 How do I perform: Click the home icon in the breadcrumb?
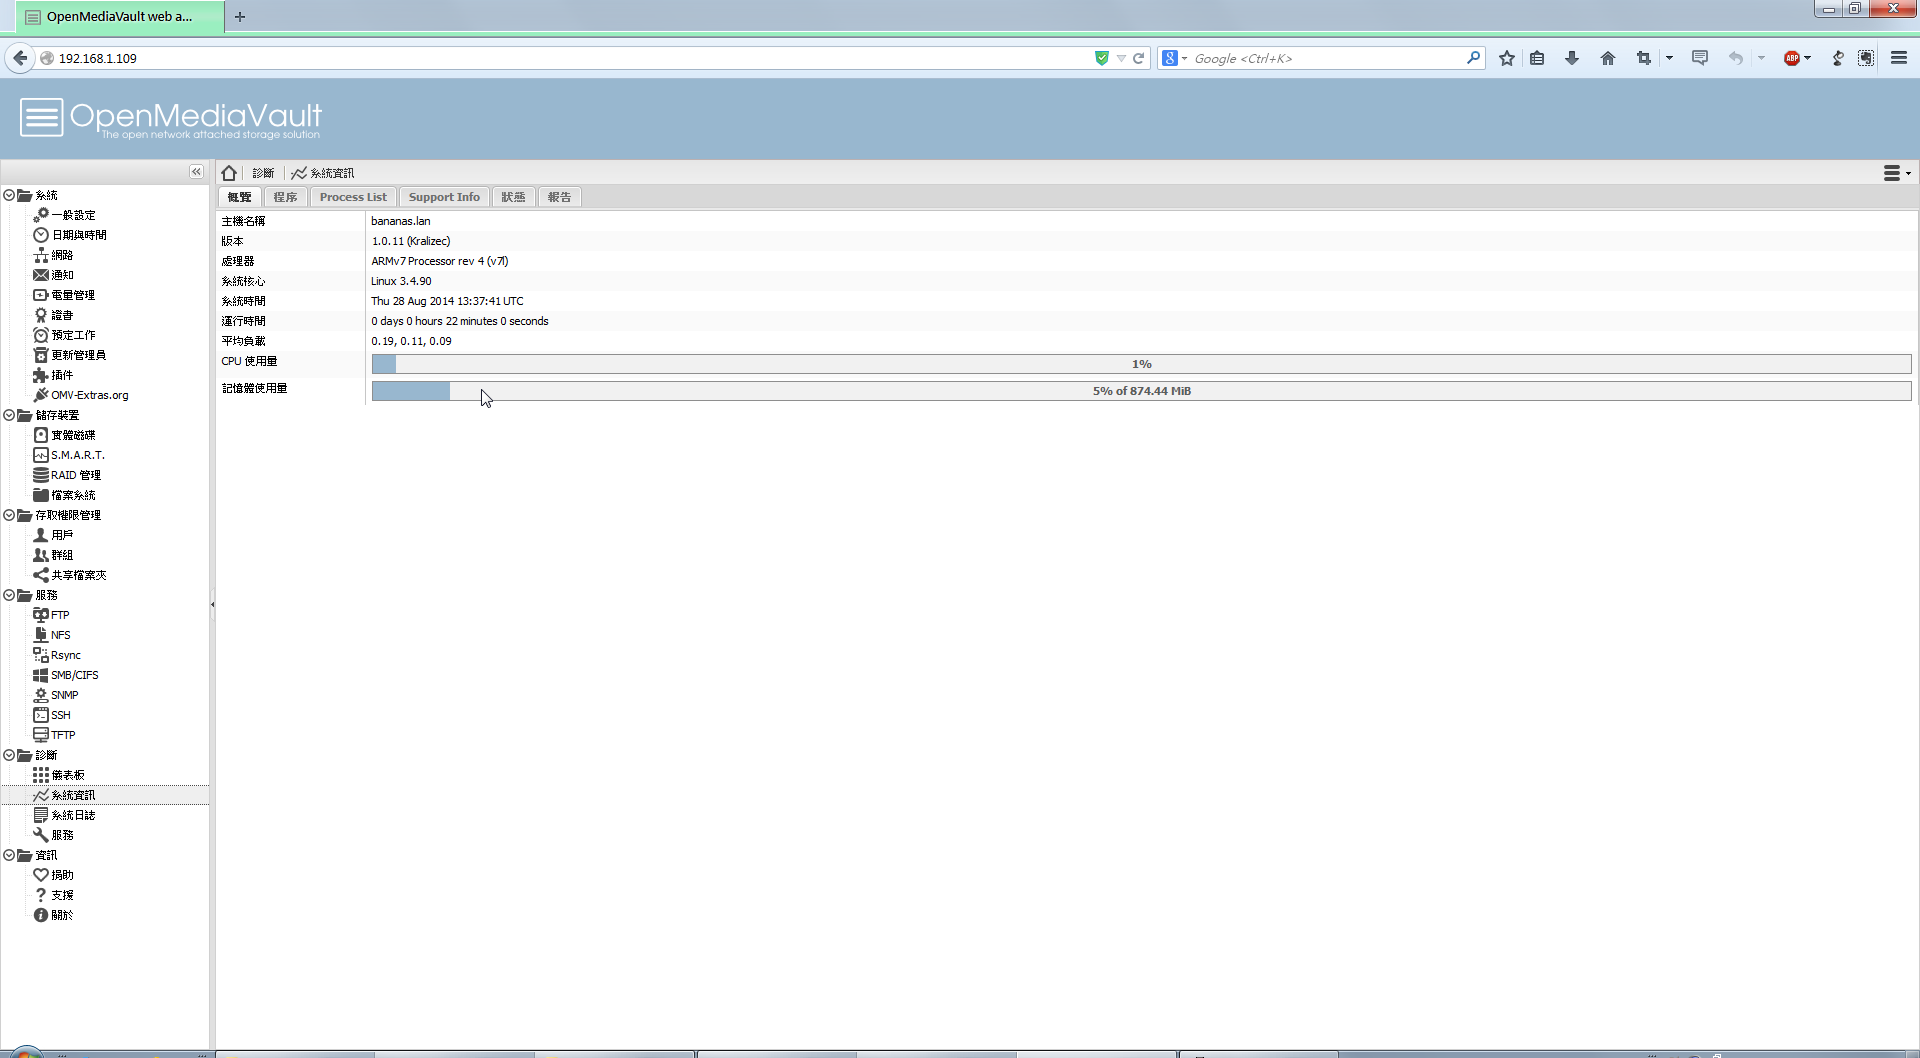[x=229, y=173]
